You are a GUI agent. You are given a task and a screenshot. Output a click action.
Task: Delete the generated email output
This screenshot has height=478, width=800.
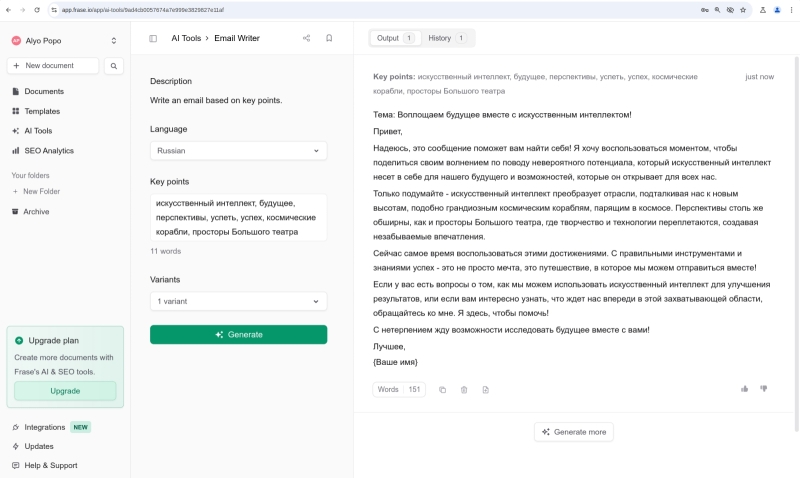click(x=464, y=389)
